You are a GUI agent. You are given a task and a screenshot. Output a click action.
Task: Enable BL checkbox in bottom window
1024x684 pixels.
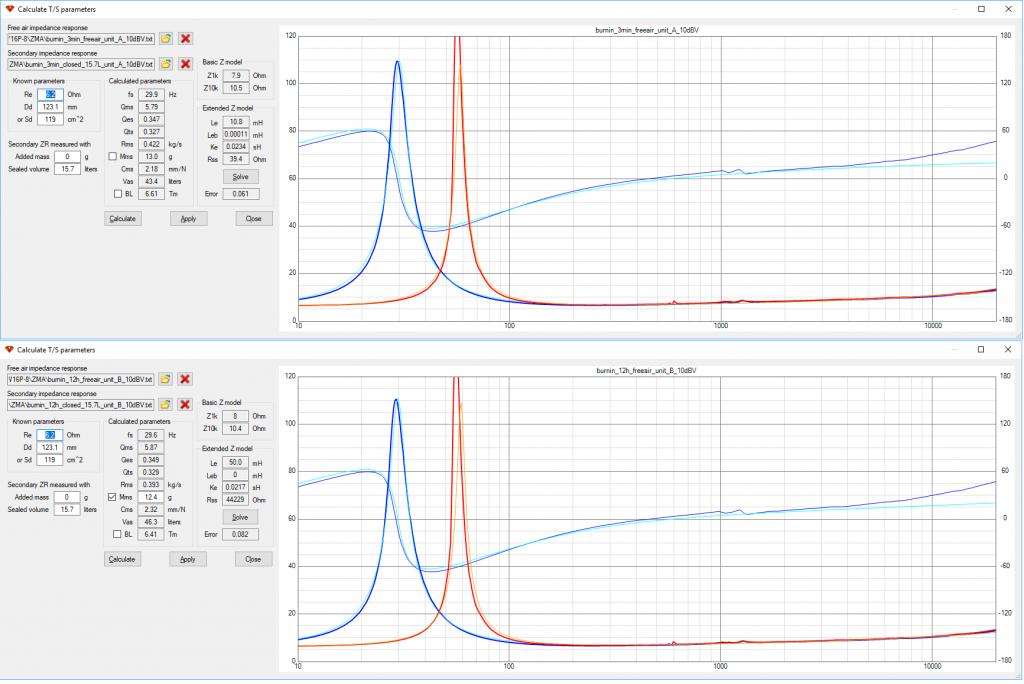[117, 534]
